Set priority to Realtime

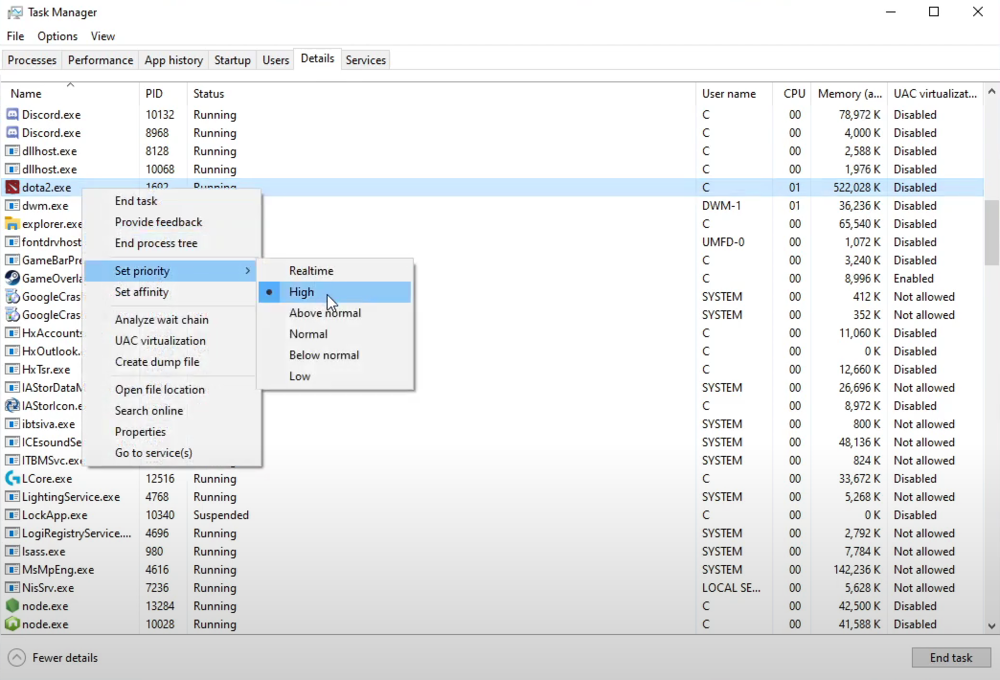click(311, 271)
